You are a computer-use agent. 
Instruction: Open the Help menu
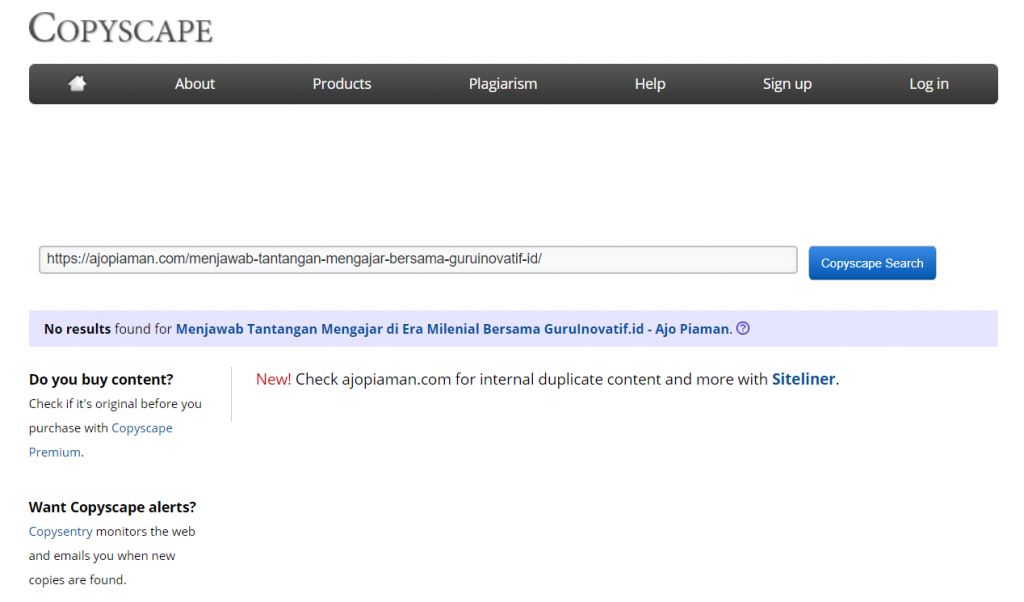(650, 84)
